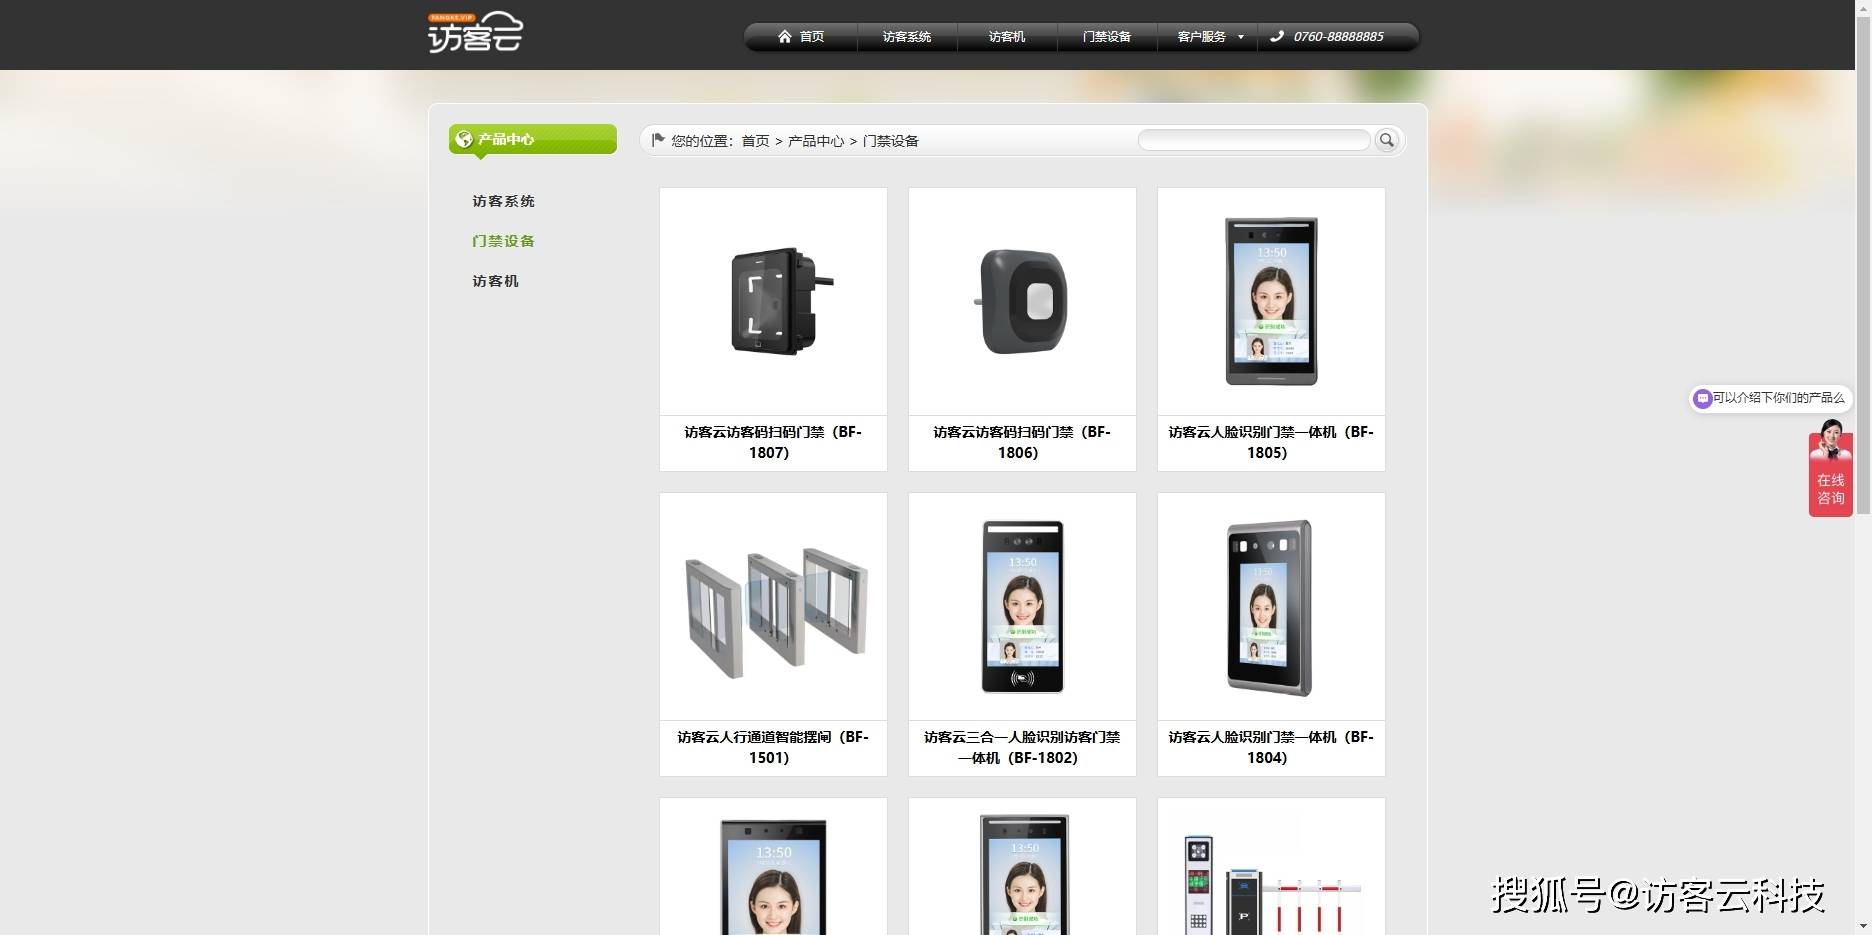Screen dimensions: 1872x935
Task: Click the magnifier search icon
Action: coord(1387,141)
